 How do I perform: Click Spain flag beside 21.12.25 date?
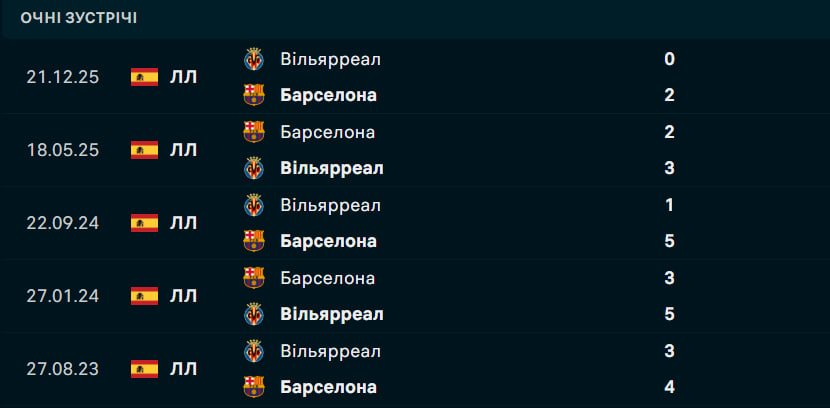coord(145,77)
